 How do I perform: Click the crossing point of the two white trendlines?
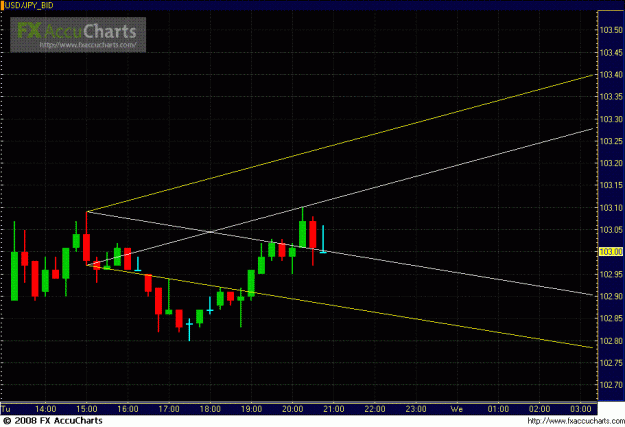tap(210, 231)
